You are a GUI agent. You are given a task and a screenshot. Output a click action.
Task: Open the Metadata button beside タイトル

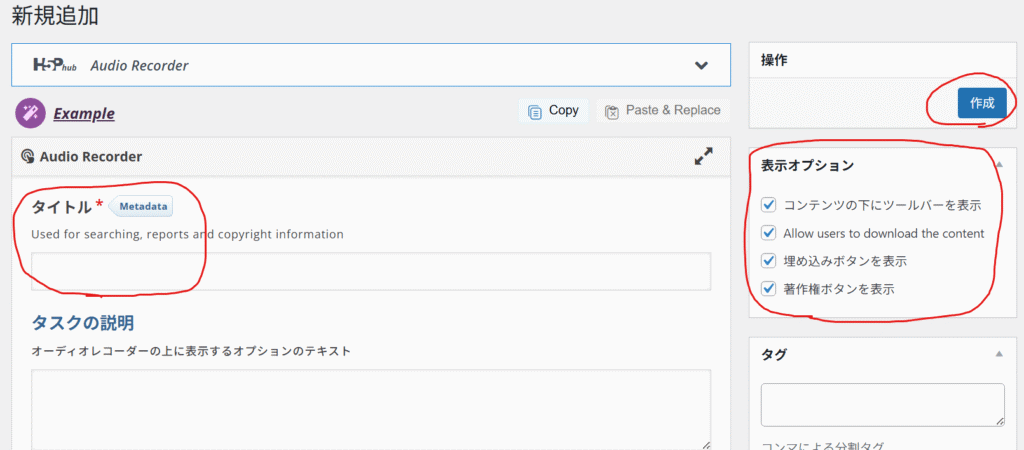coord(140,206)
